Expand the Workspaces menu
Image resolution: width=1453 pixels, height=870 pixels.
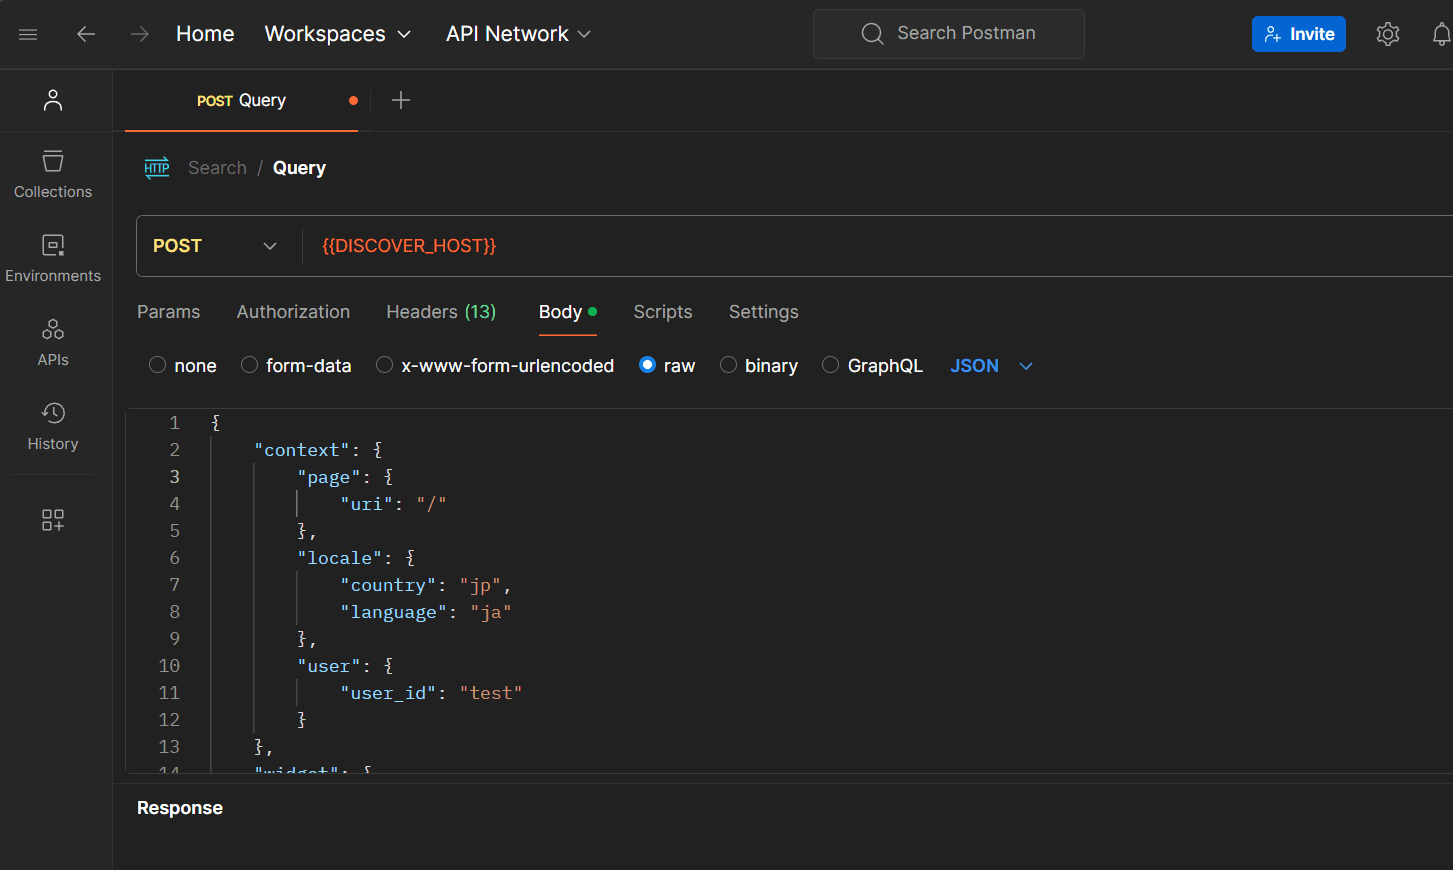[x=337, y=34]
